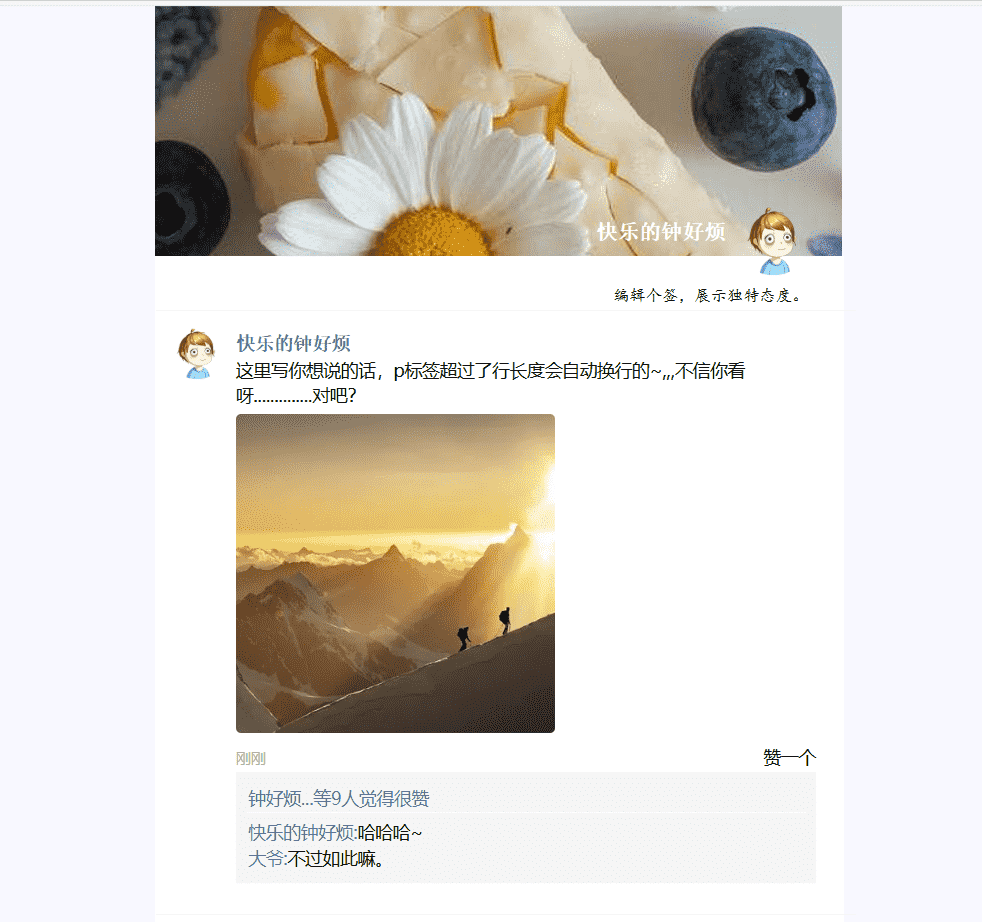Open the list 钟好烦...等9人觉得很赞
982x922 pixels.
tap(339, 799)
